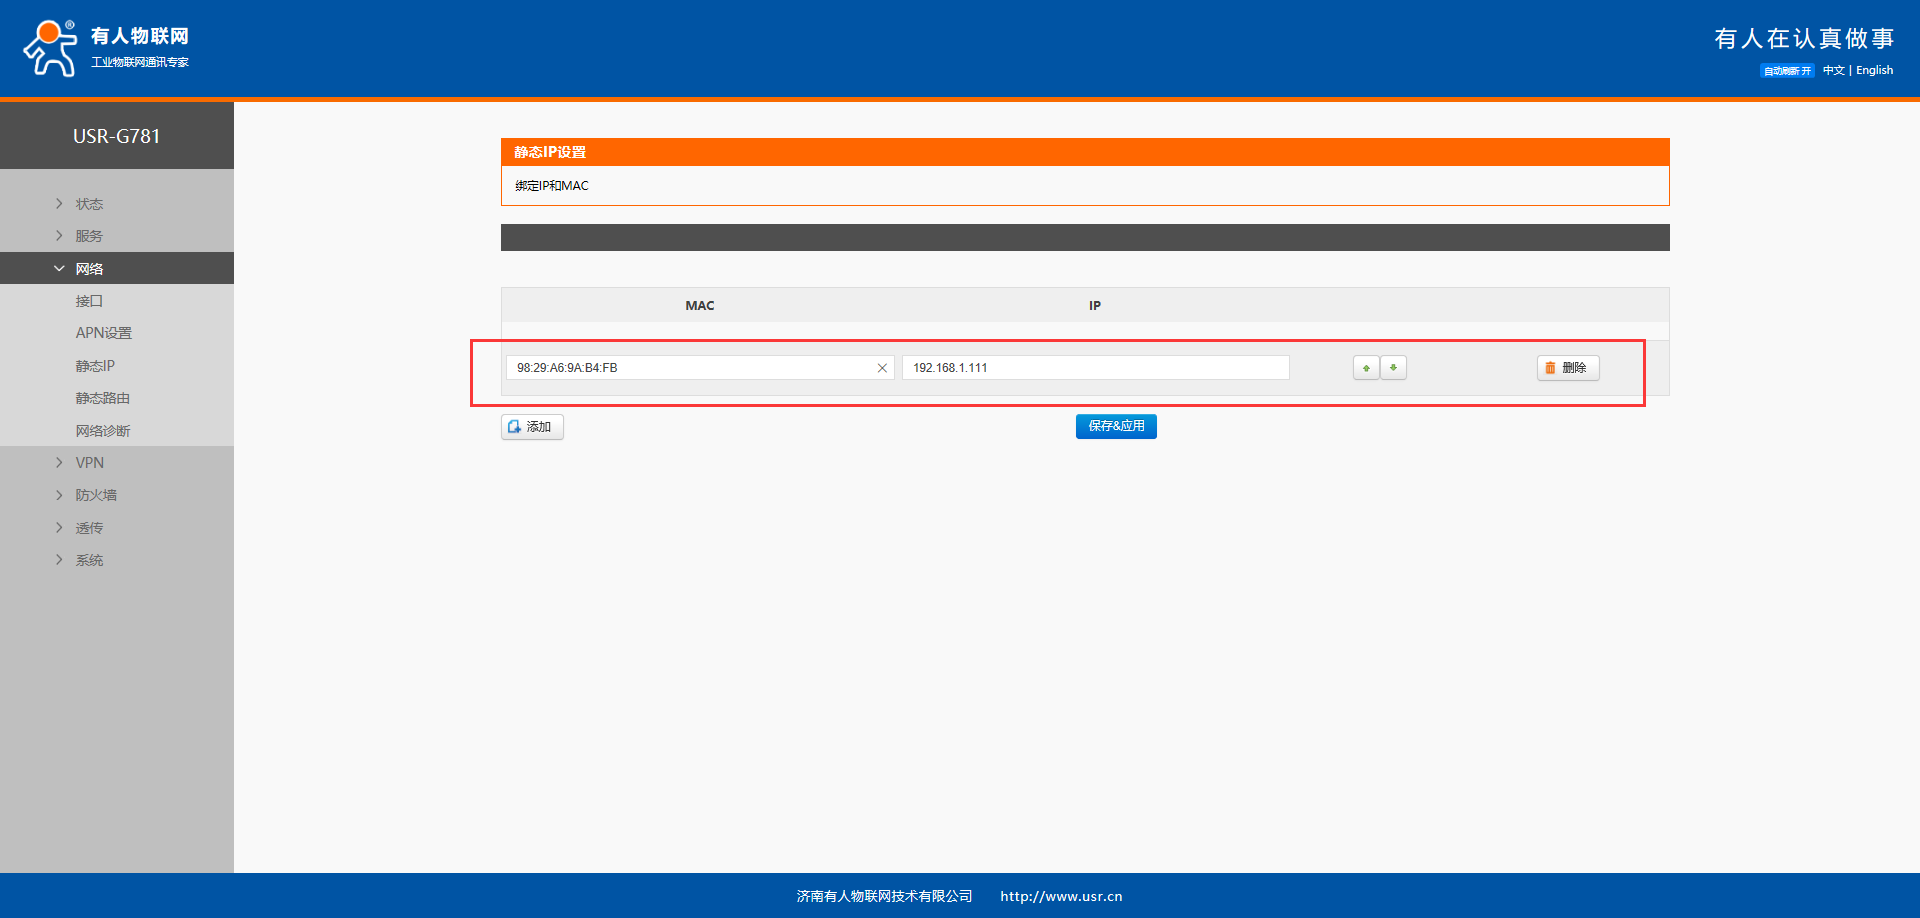This screenshot has width=1920, height=918.
Task: Click the 有人物联网 logo
Action: (x=106, y=48)
